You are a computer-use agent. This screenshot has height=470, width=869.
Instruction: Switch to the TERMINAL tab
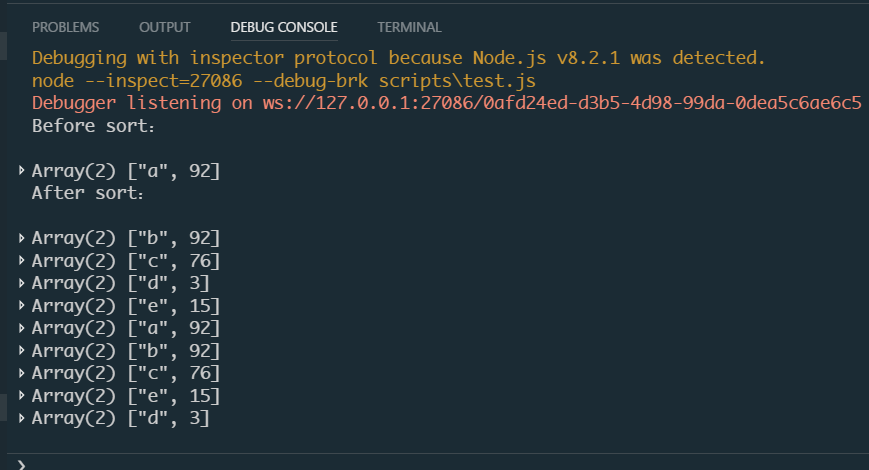[409, 27]
